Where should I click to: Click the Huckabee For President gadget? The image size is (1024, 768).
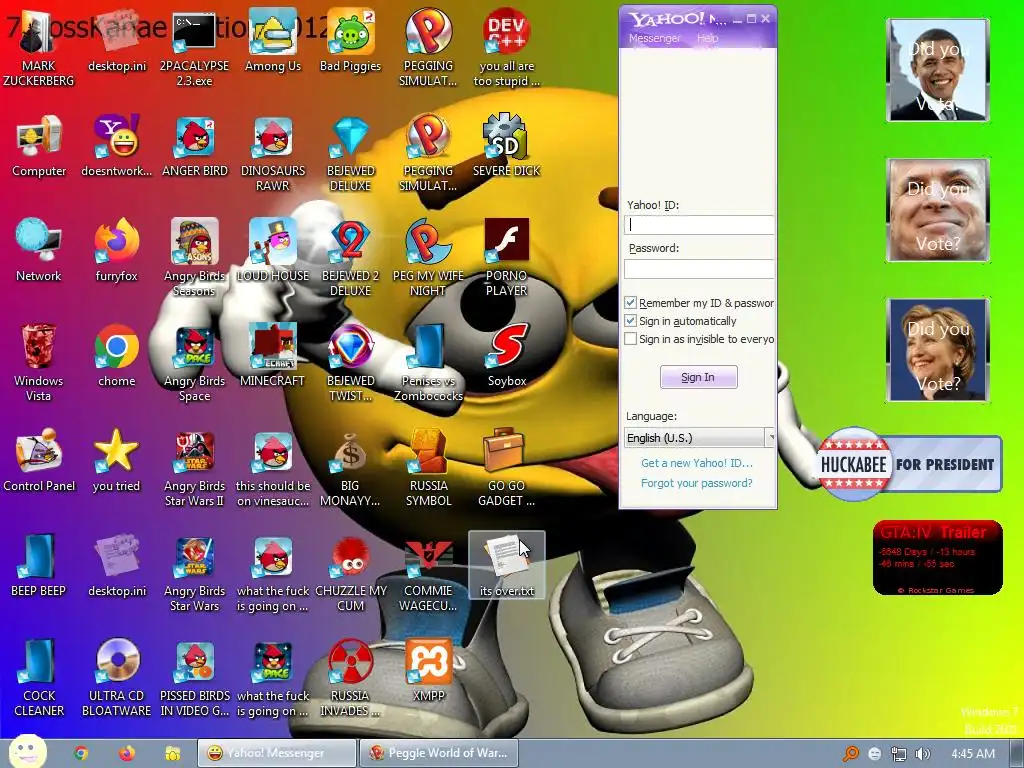click(909, 464)
